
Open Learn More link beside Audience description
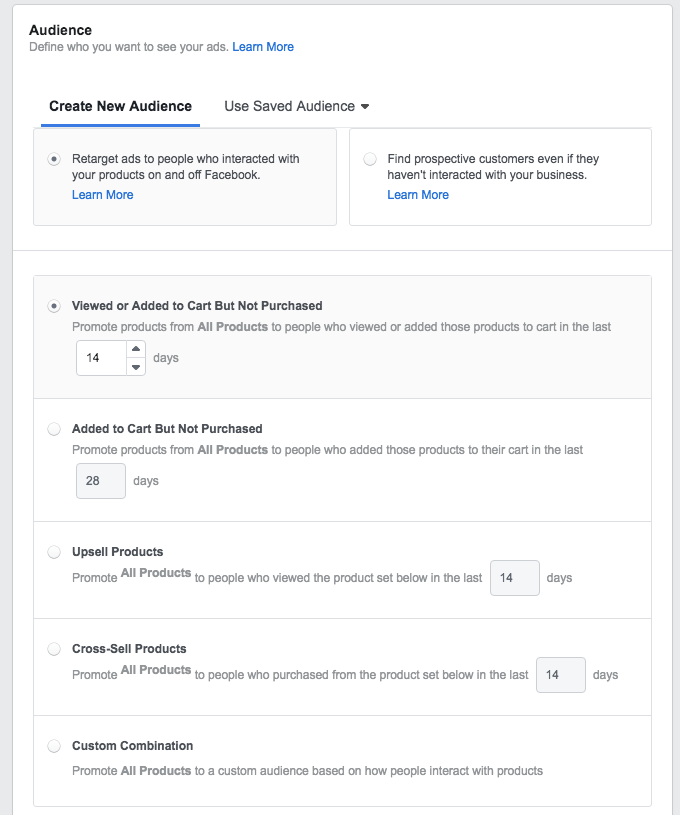coord(263,47)
